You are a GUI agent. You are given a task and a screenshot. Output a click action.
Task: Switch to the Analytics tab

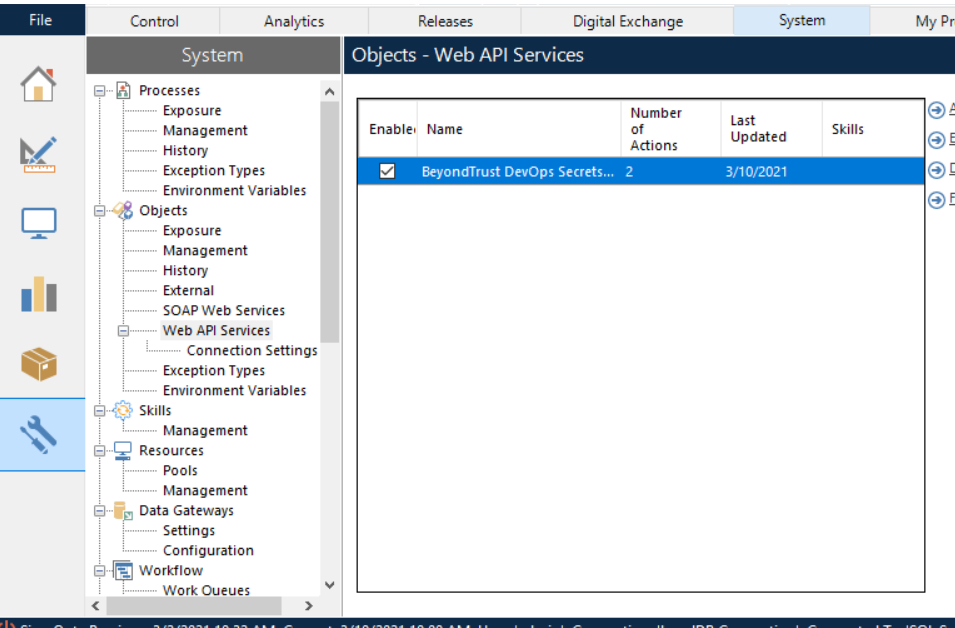click(x=294, y=21)
